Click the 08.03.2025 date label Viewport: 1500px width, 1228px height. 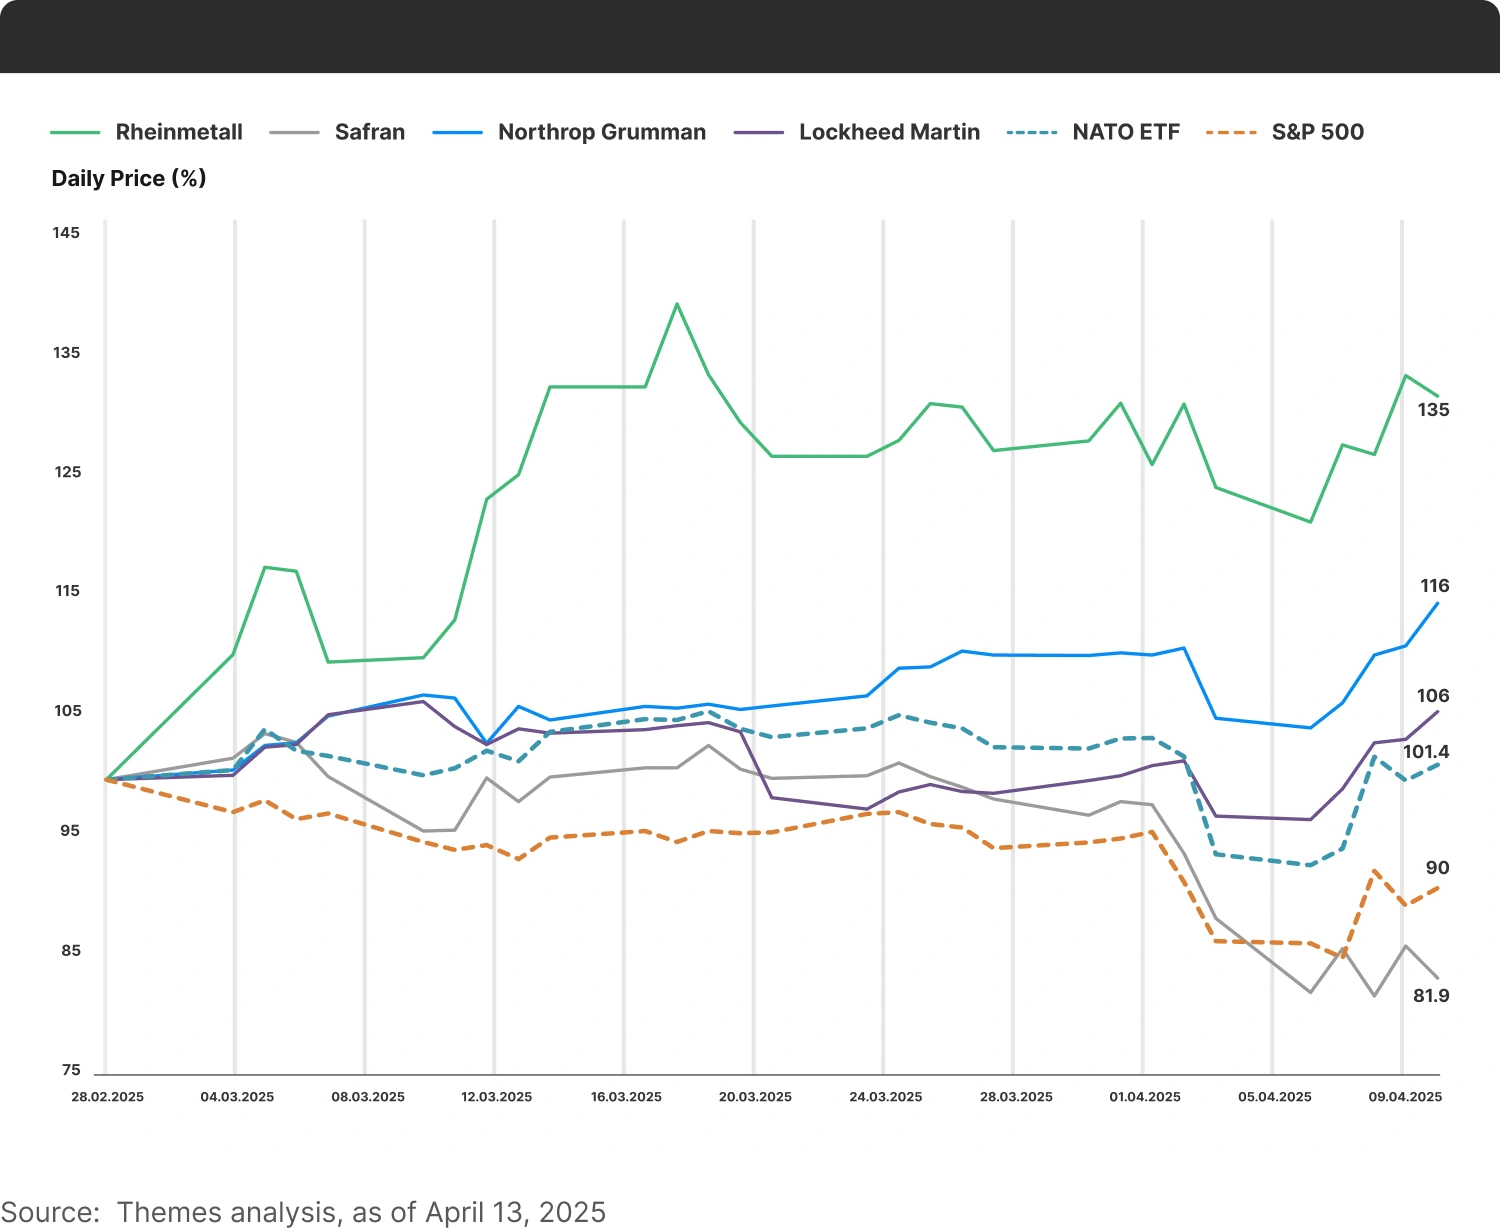pyautogui.click(x=368, y=1097)
